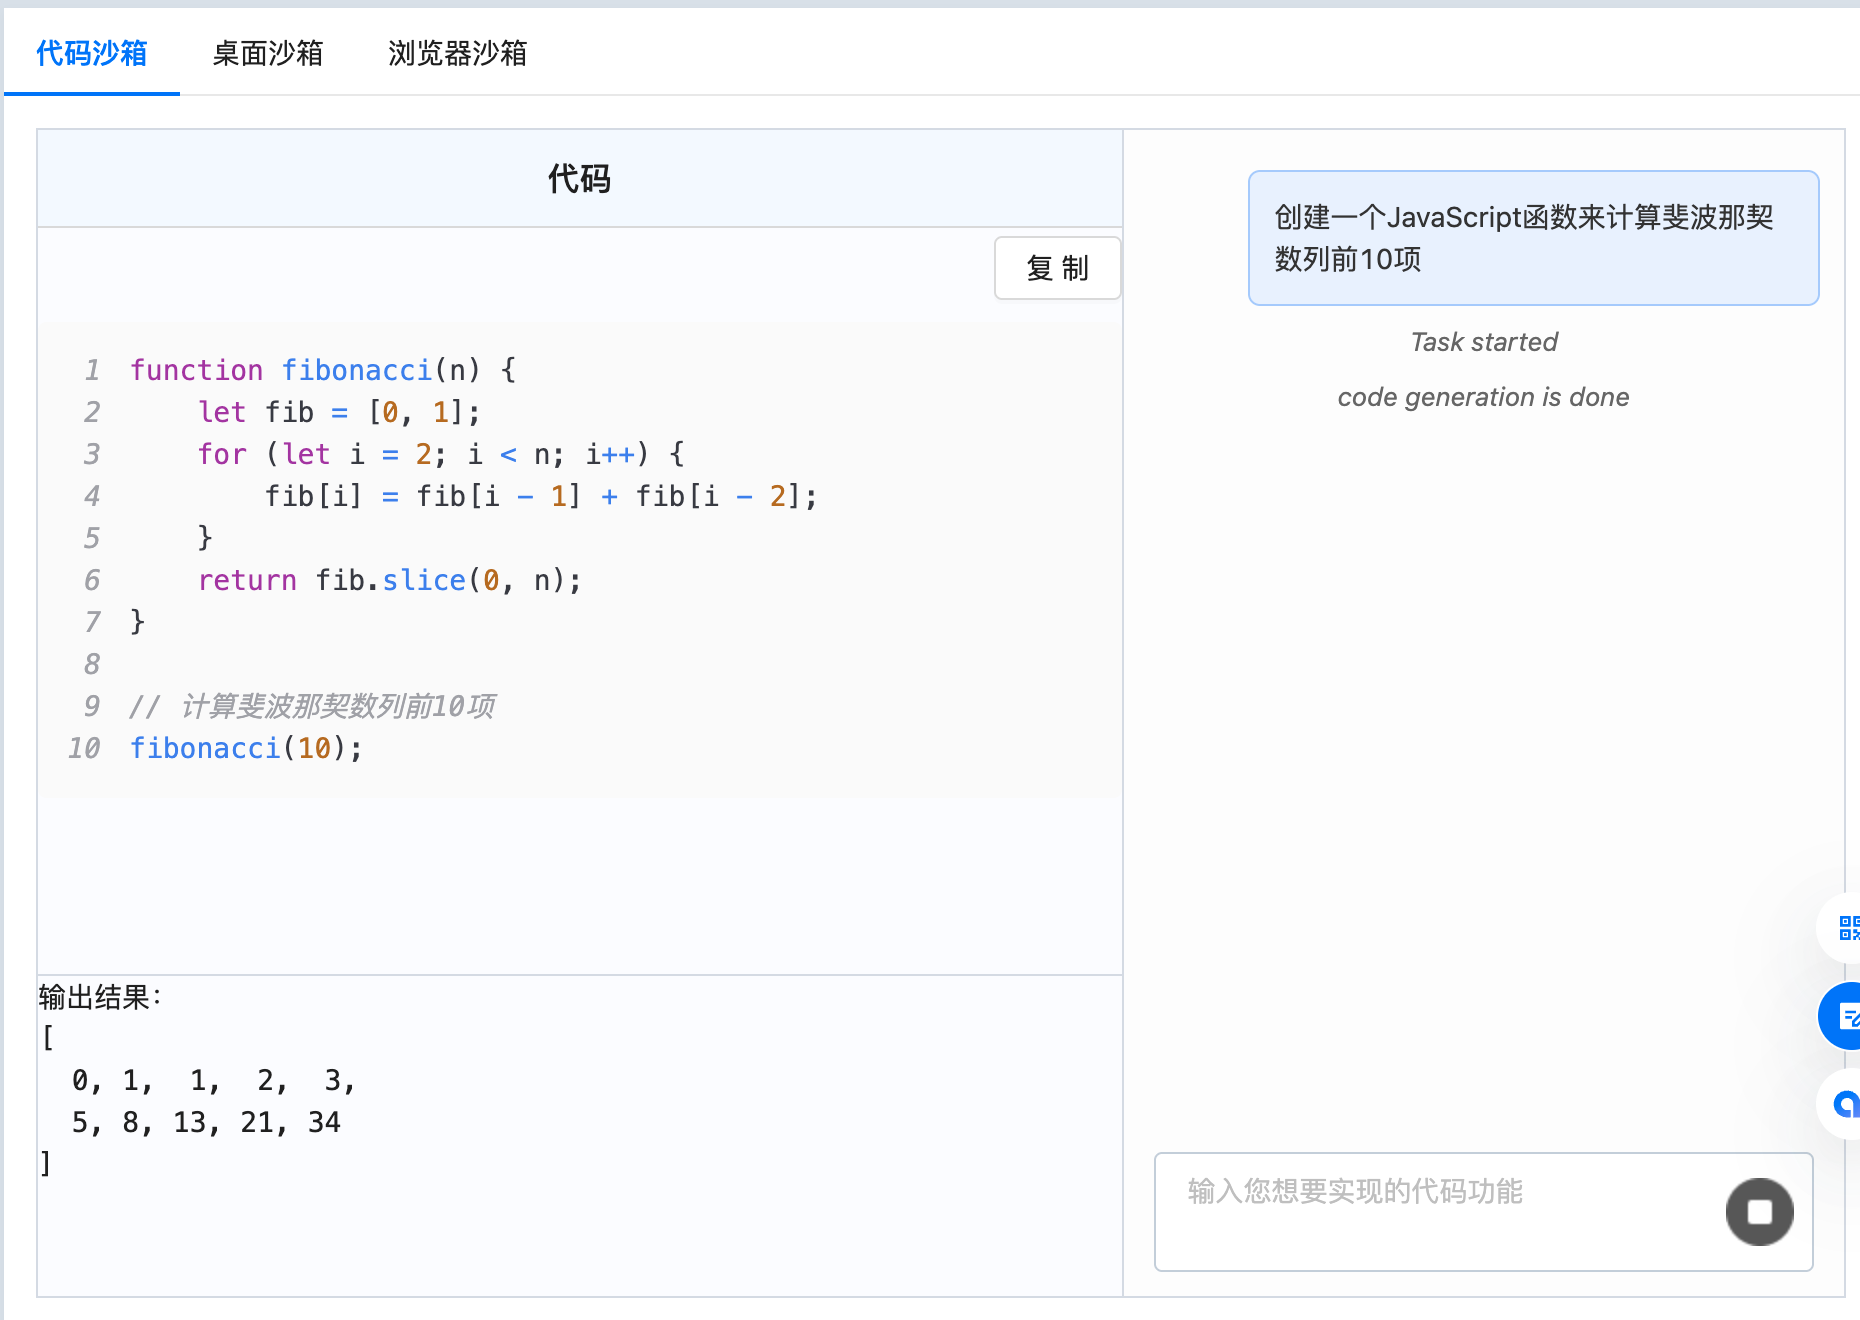Open the 桌面沙箱 tab
This screenshot has width=1860, height=1320.
[268, 53]
